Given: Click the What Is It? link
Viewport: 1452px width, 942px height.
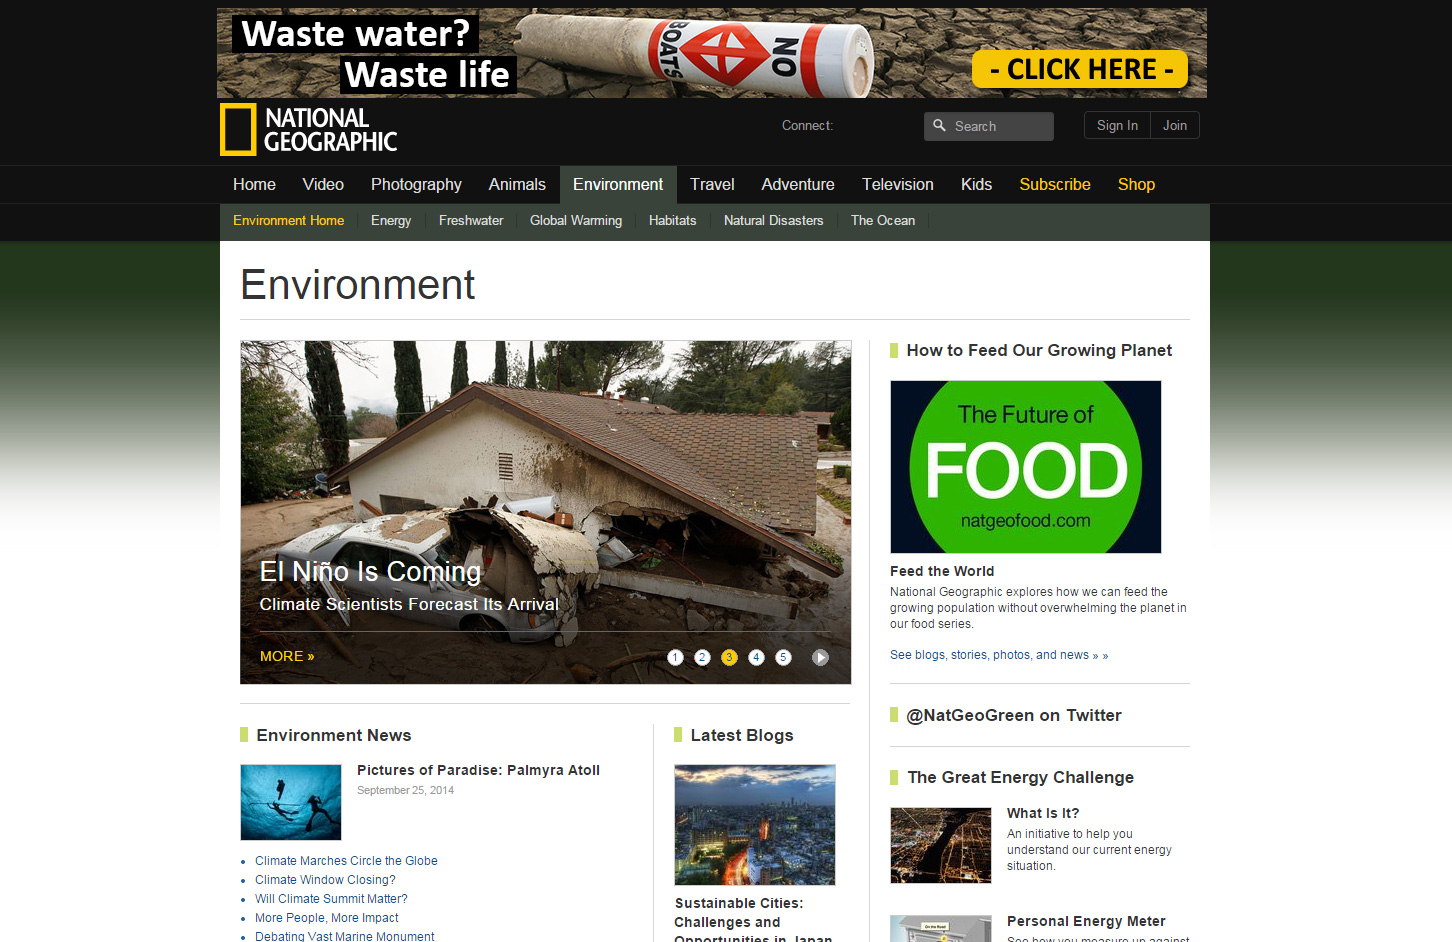Looking at the screenshot, I should coord(1043,813).
